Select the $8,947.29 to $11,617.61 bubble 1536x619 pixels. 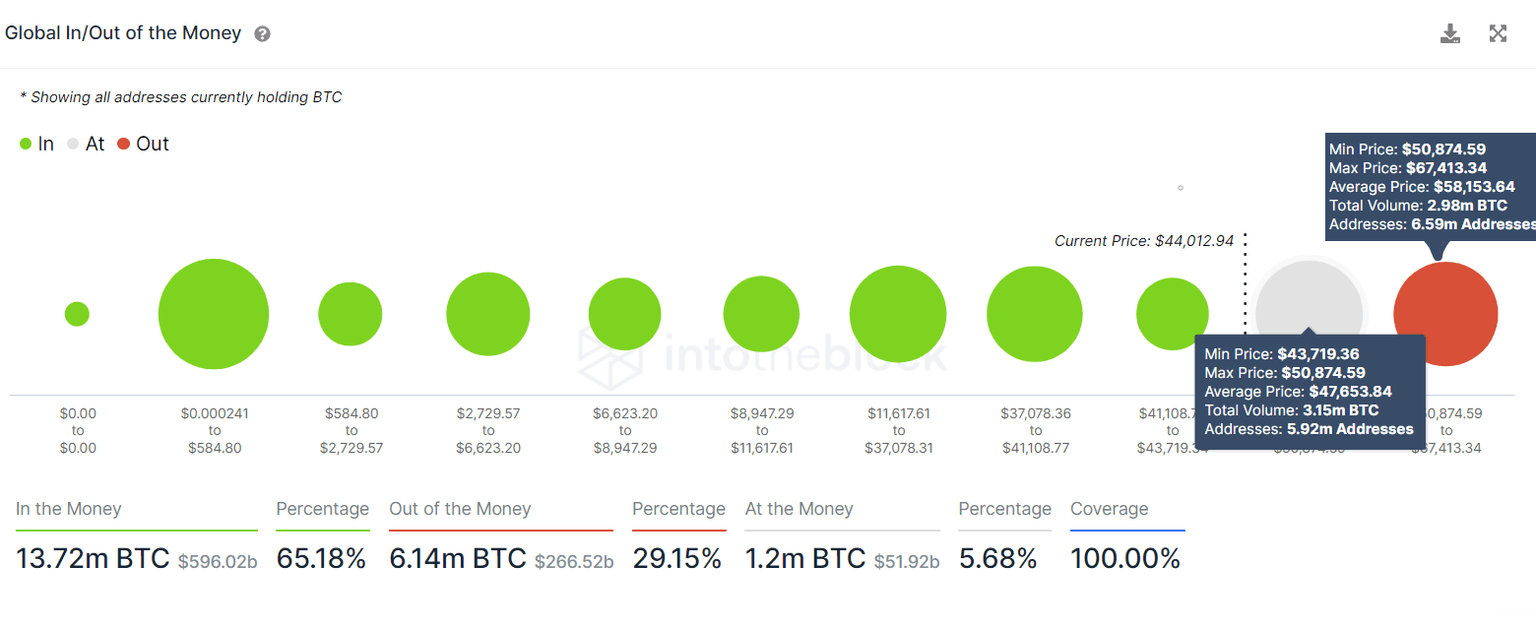761,314
